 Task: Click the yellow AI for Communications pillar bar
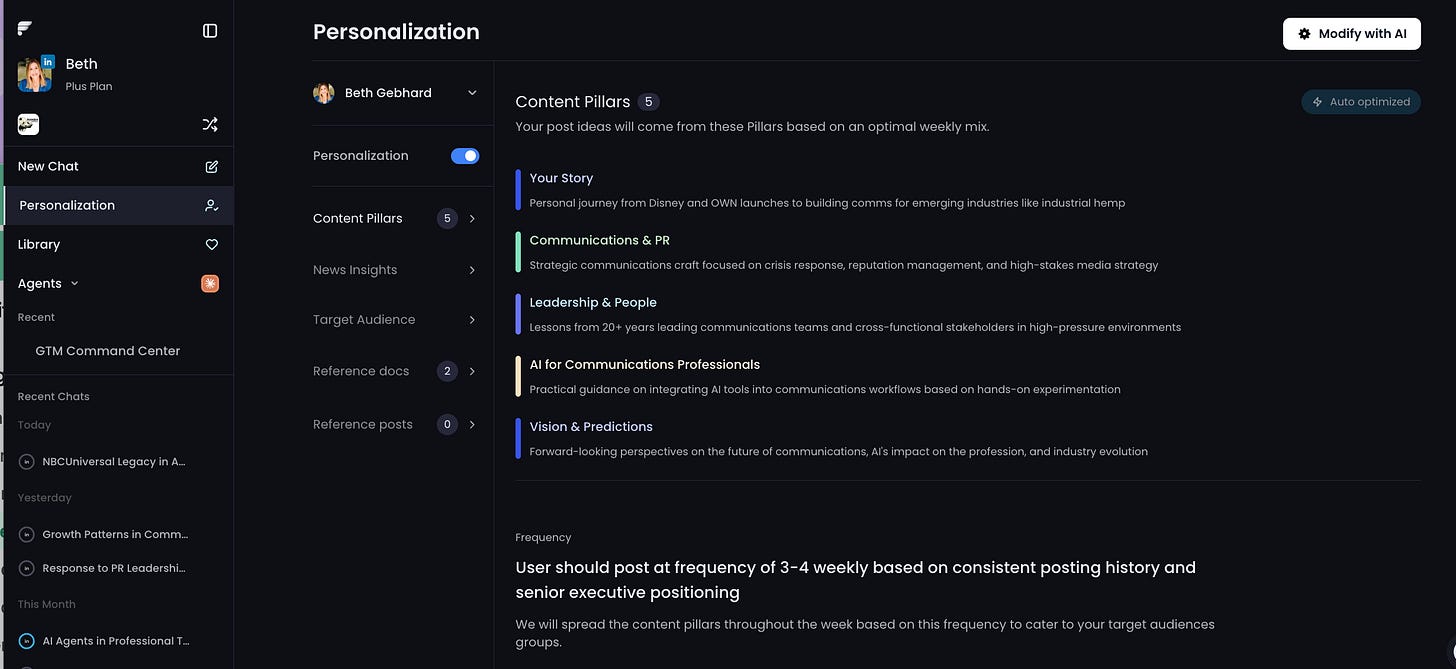coord(518,377)
